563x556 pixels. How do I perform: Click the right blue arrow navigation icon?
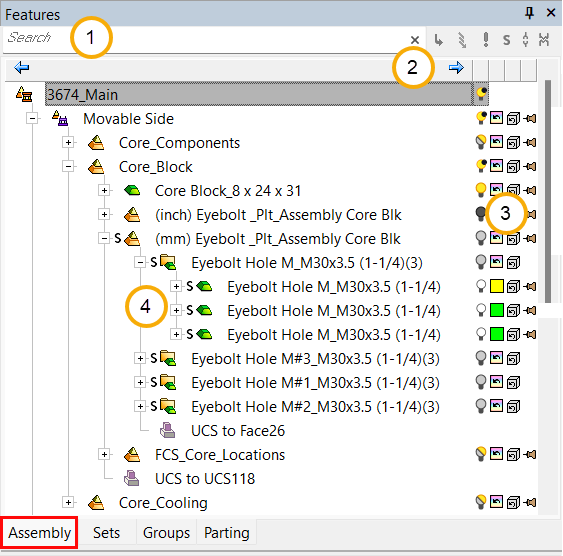pos(456,67)
